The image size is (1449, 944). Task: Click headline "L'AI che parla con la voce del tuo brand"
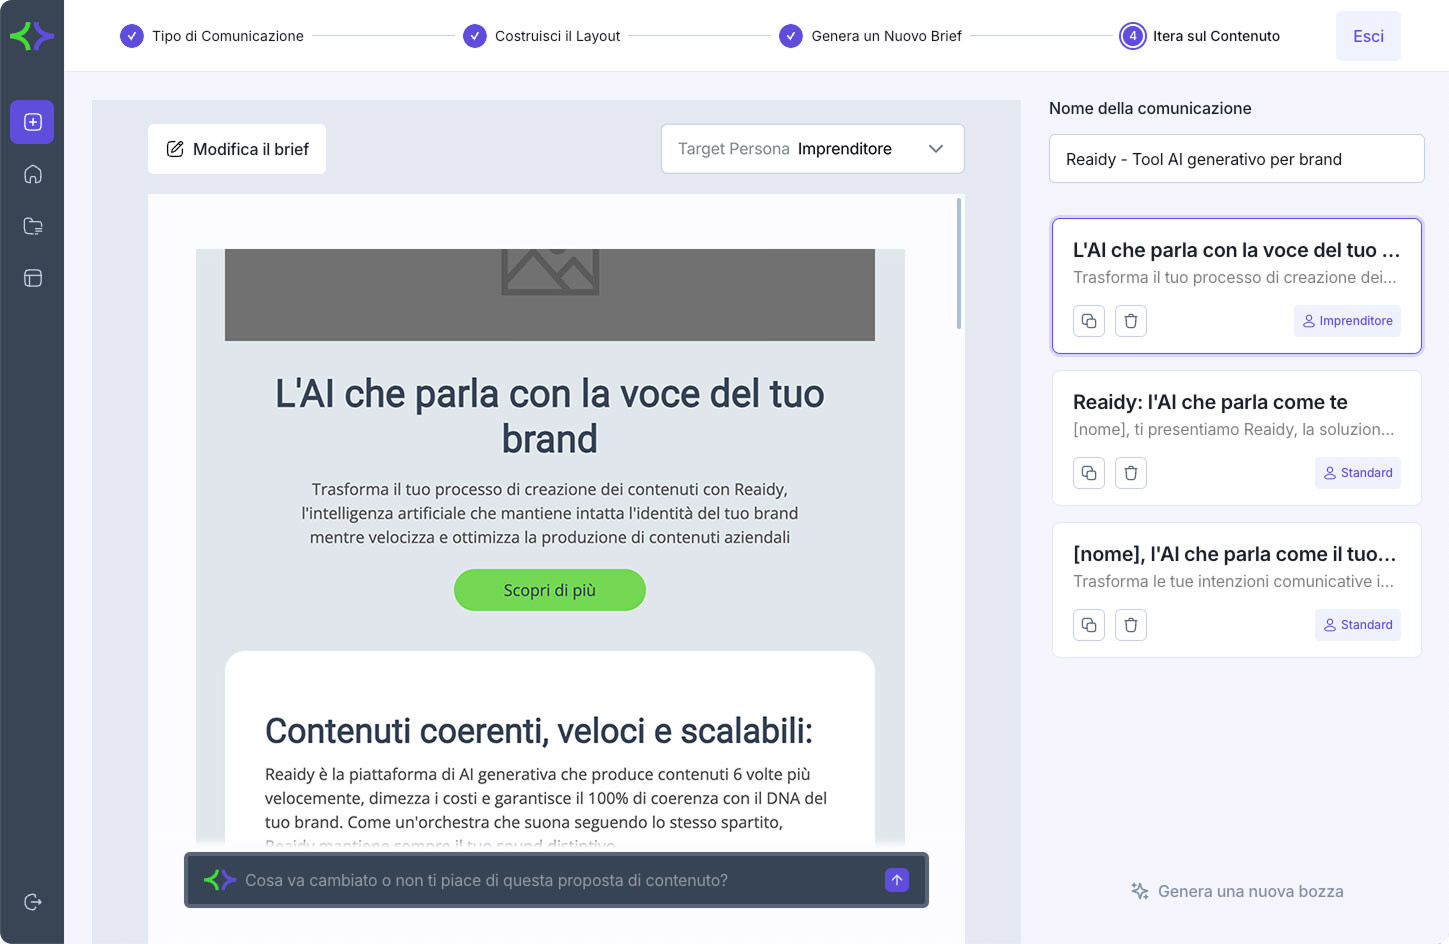[550, 416]
